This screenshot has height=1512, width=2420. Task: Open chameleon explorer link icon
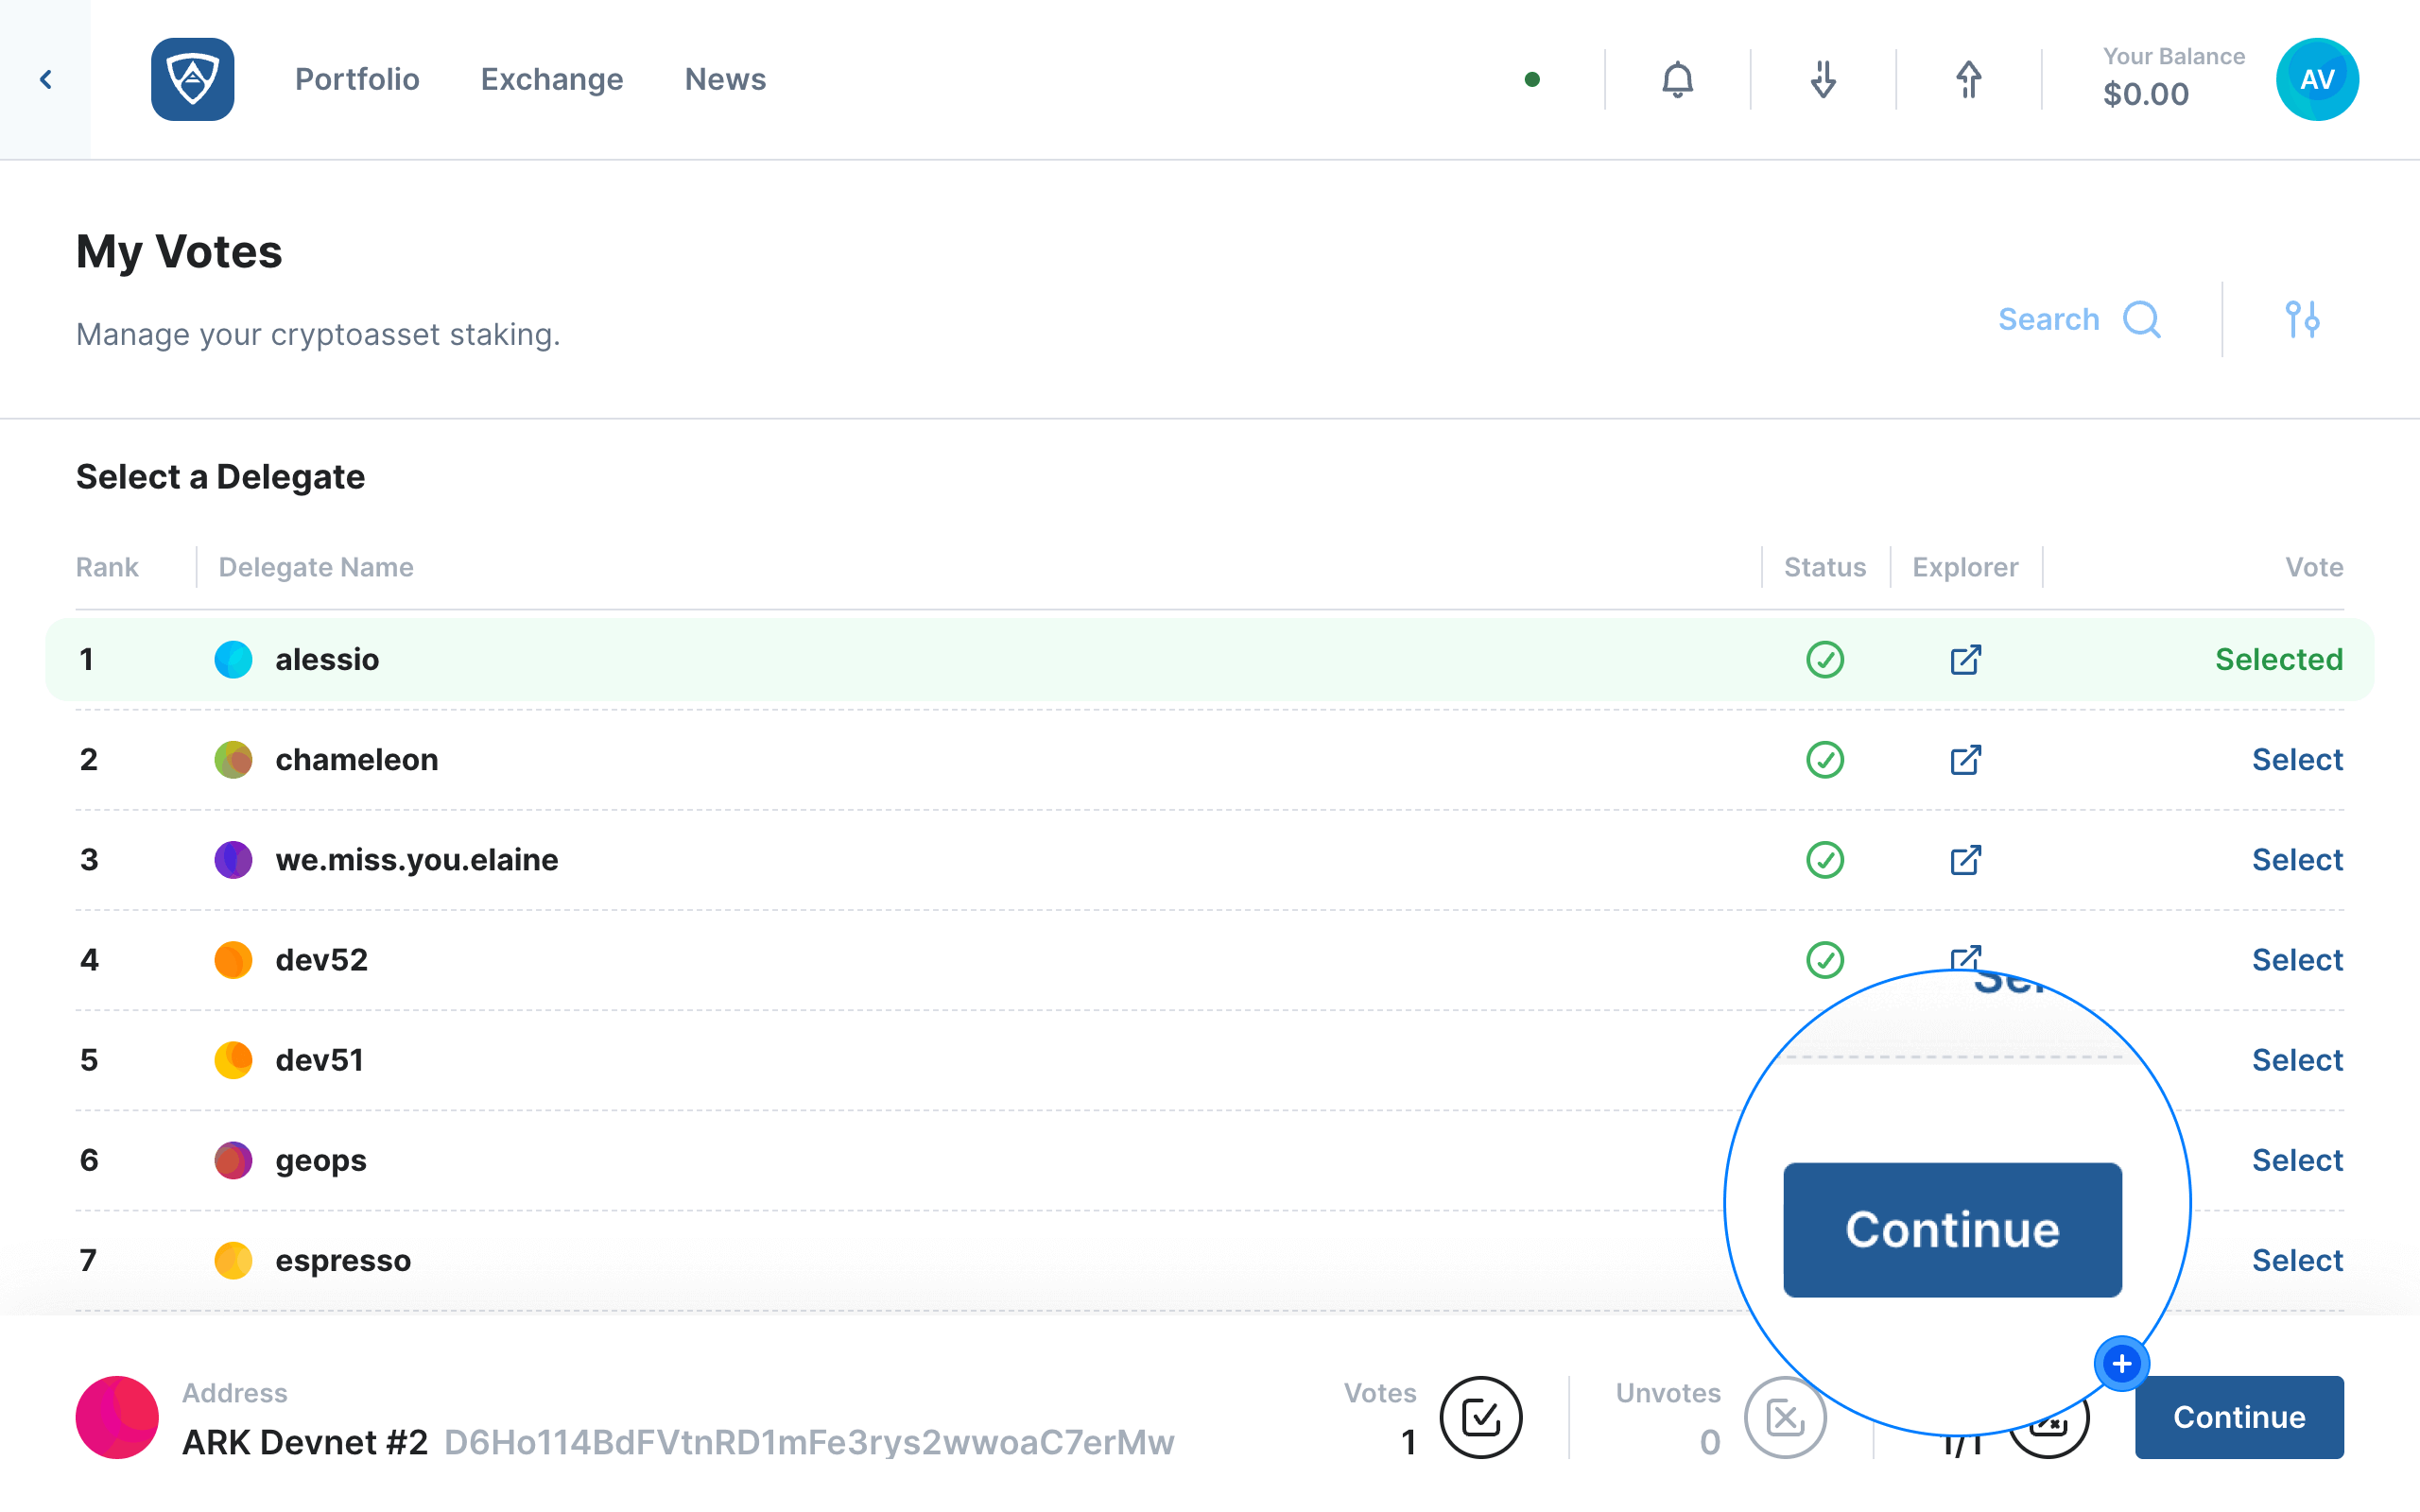tap(1965, 759)
